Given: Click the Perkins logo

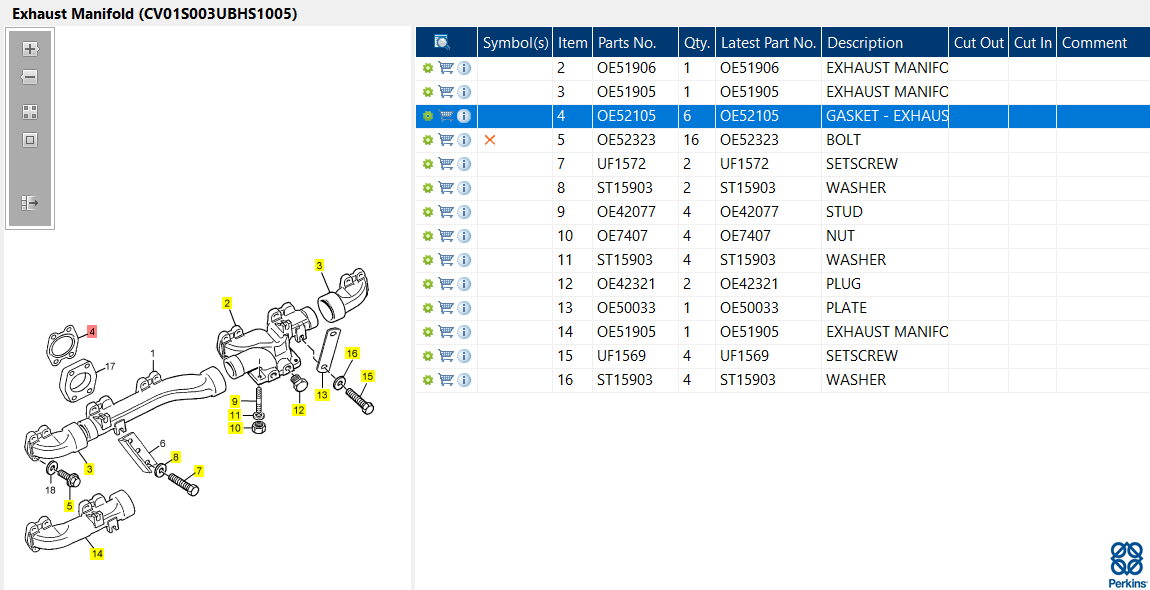Looking at the screenshot, I should (1125, 564).
